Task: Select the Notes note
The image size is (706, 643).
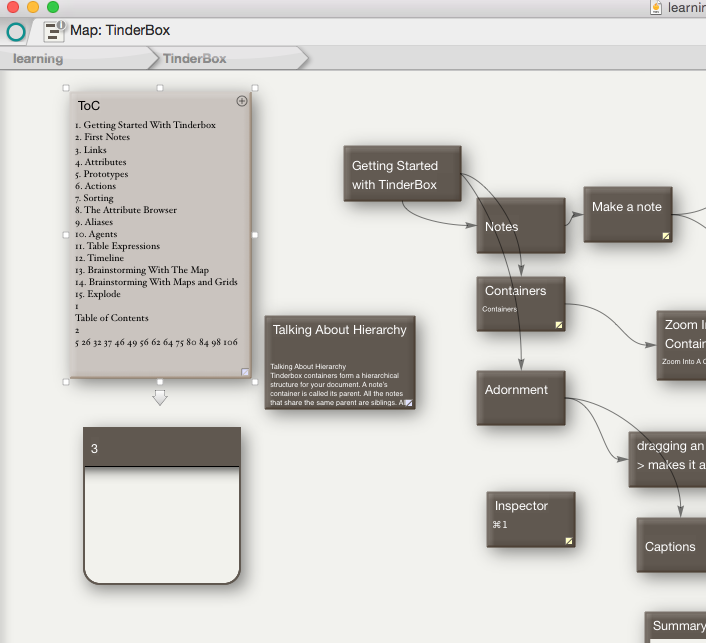Action: 521,226
